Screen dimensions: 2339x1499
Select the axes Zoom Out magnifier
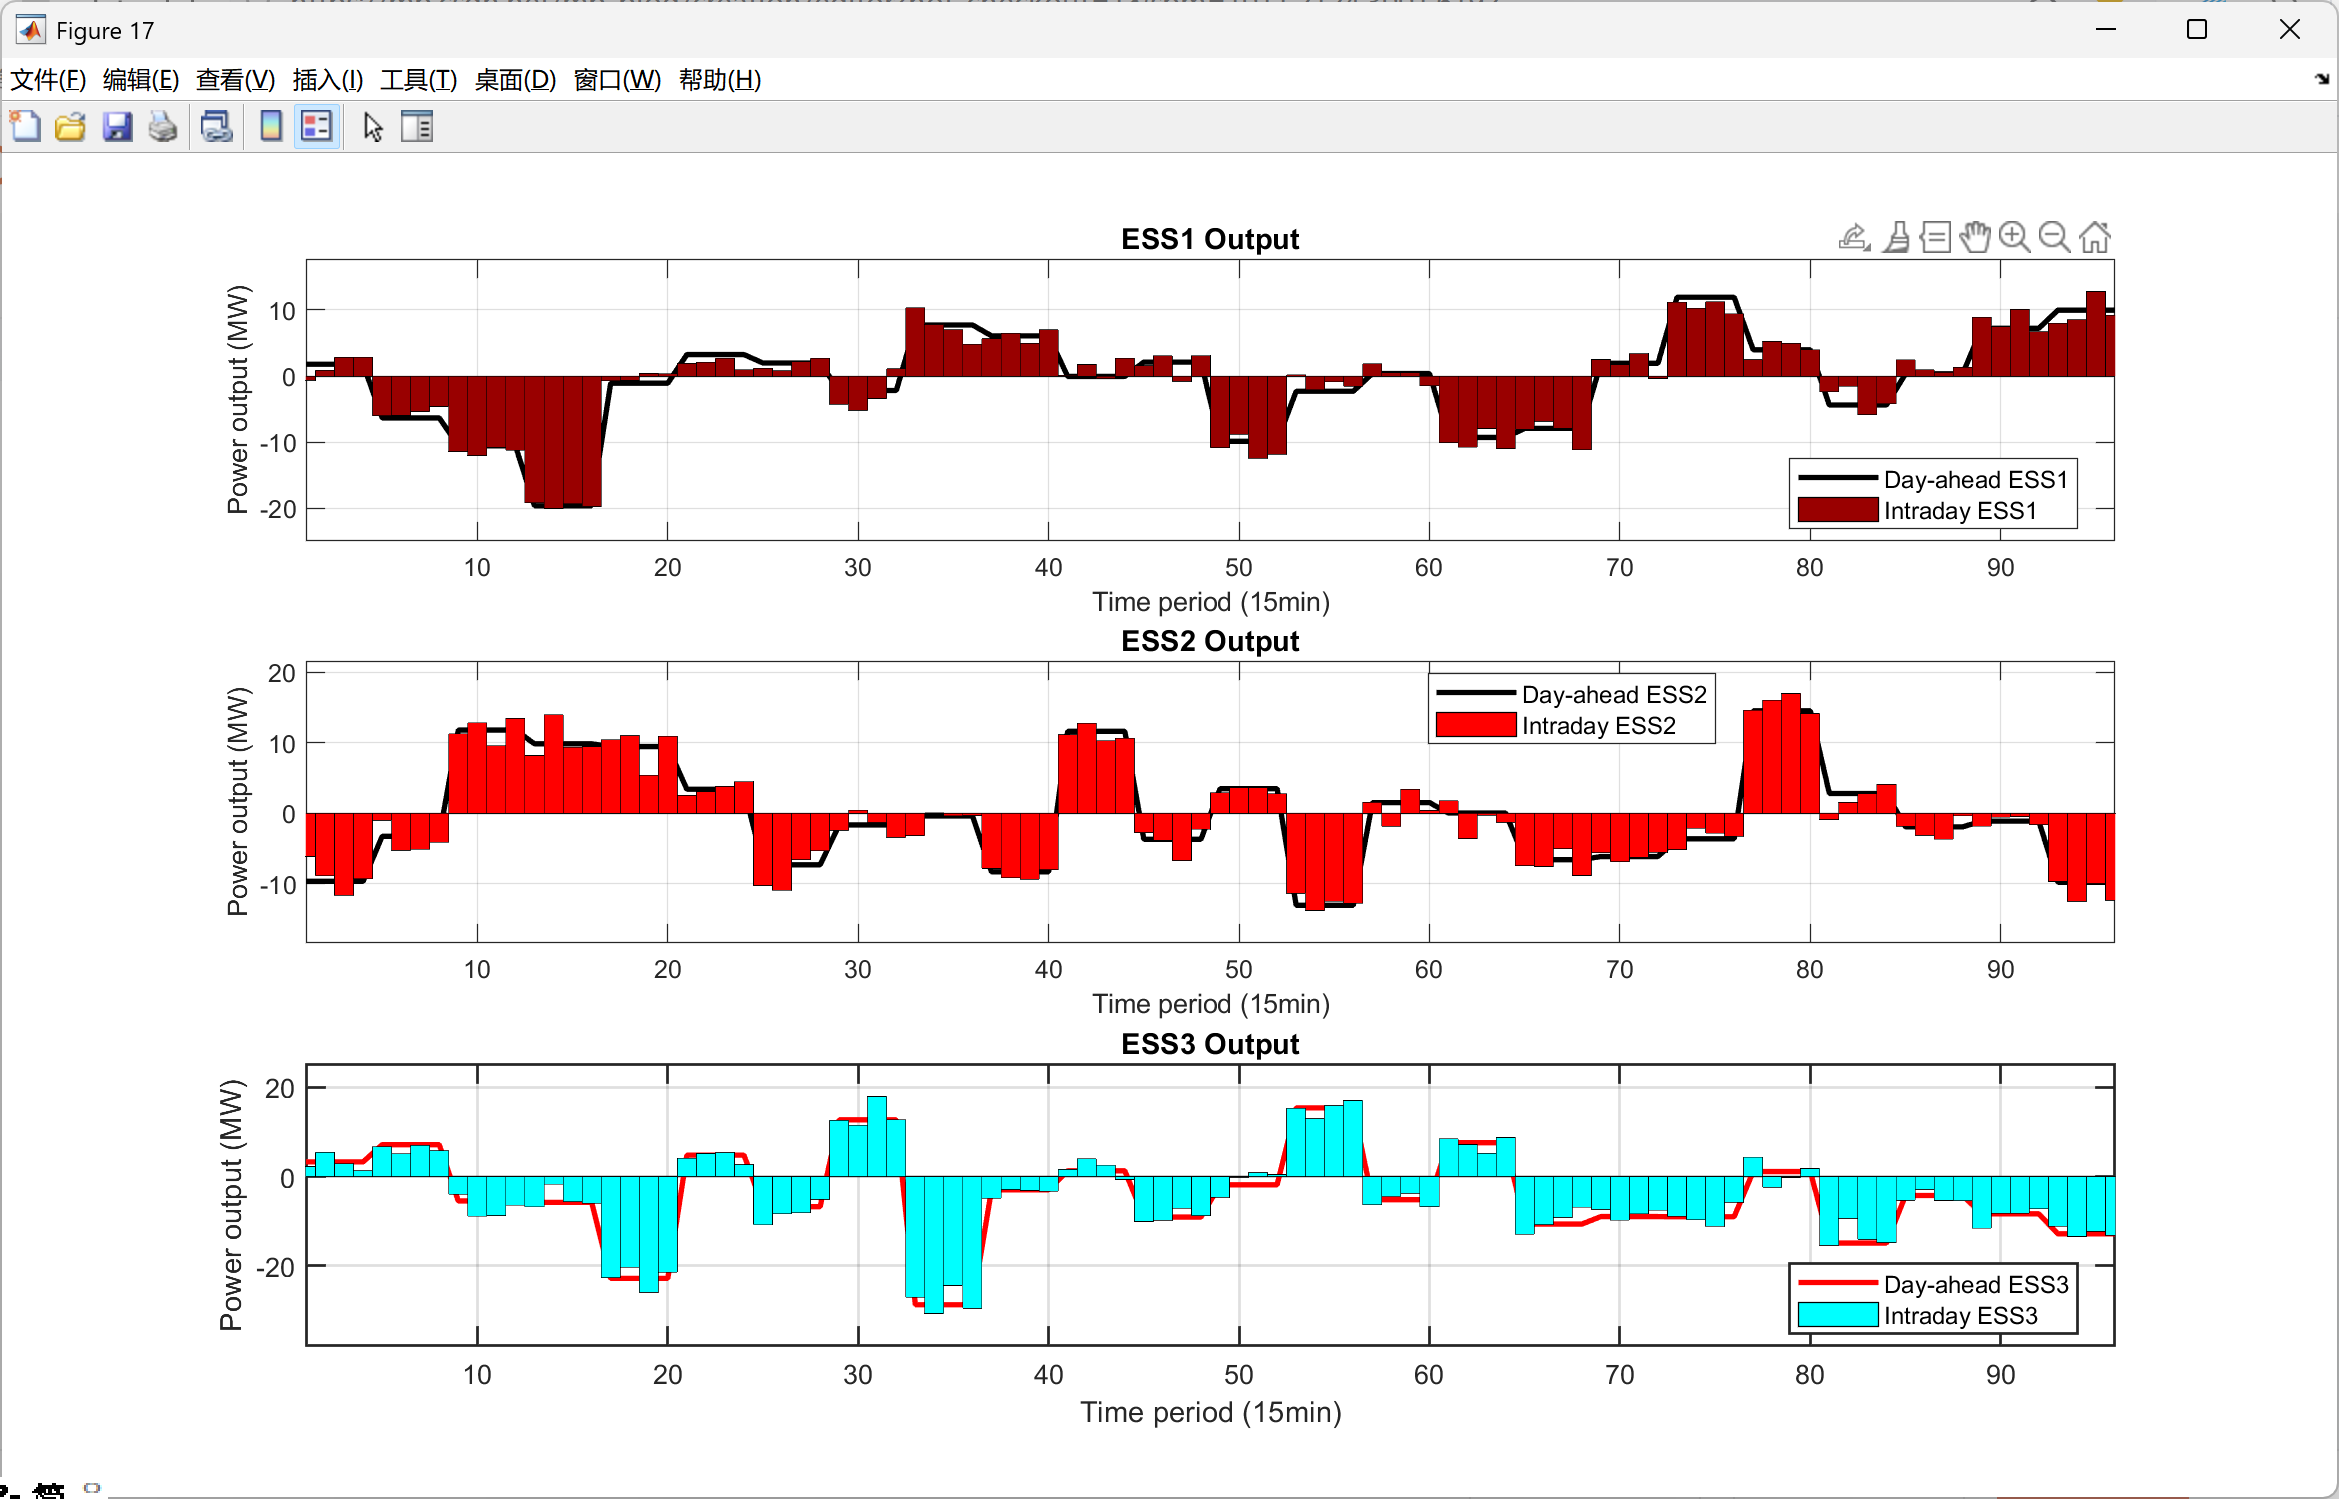point(2054,237)
